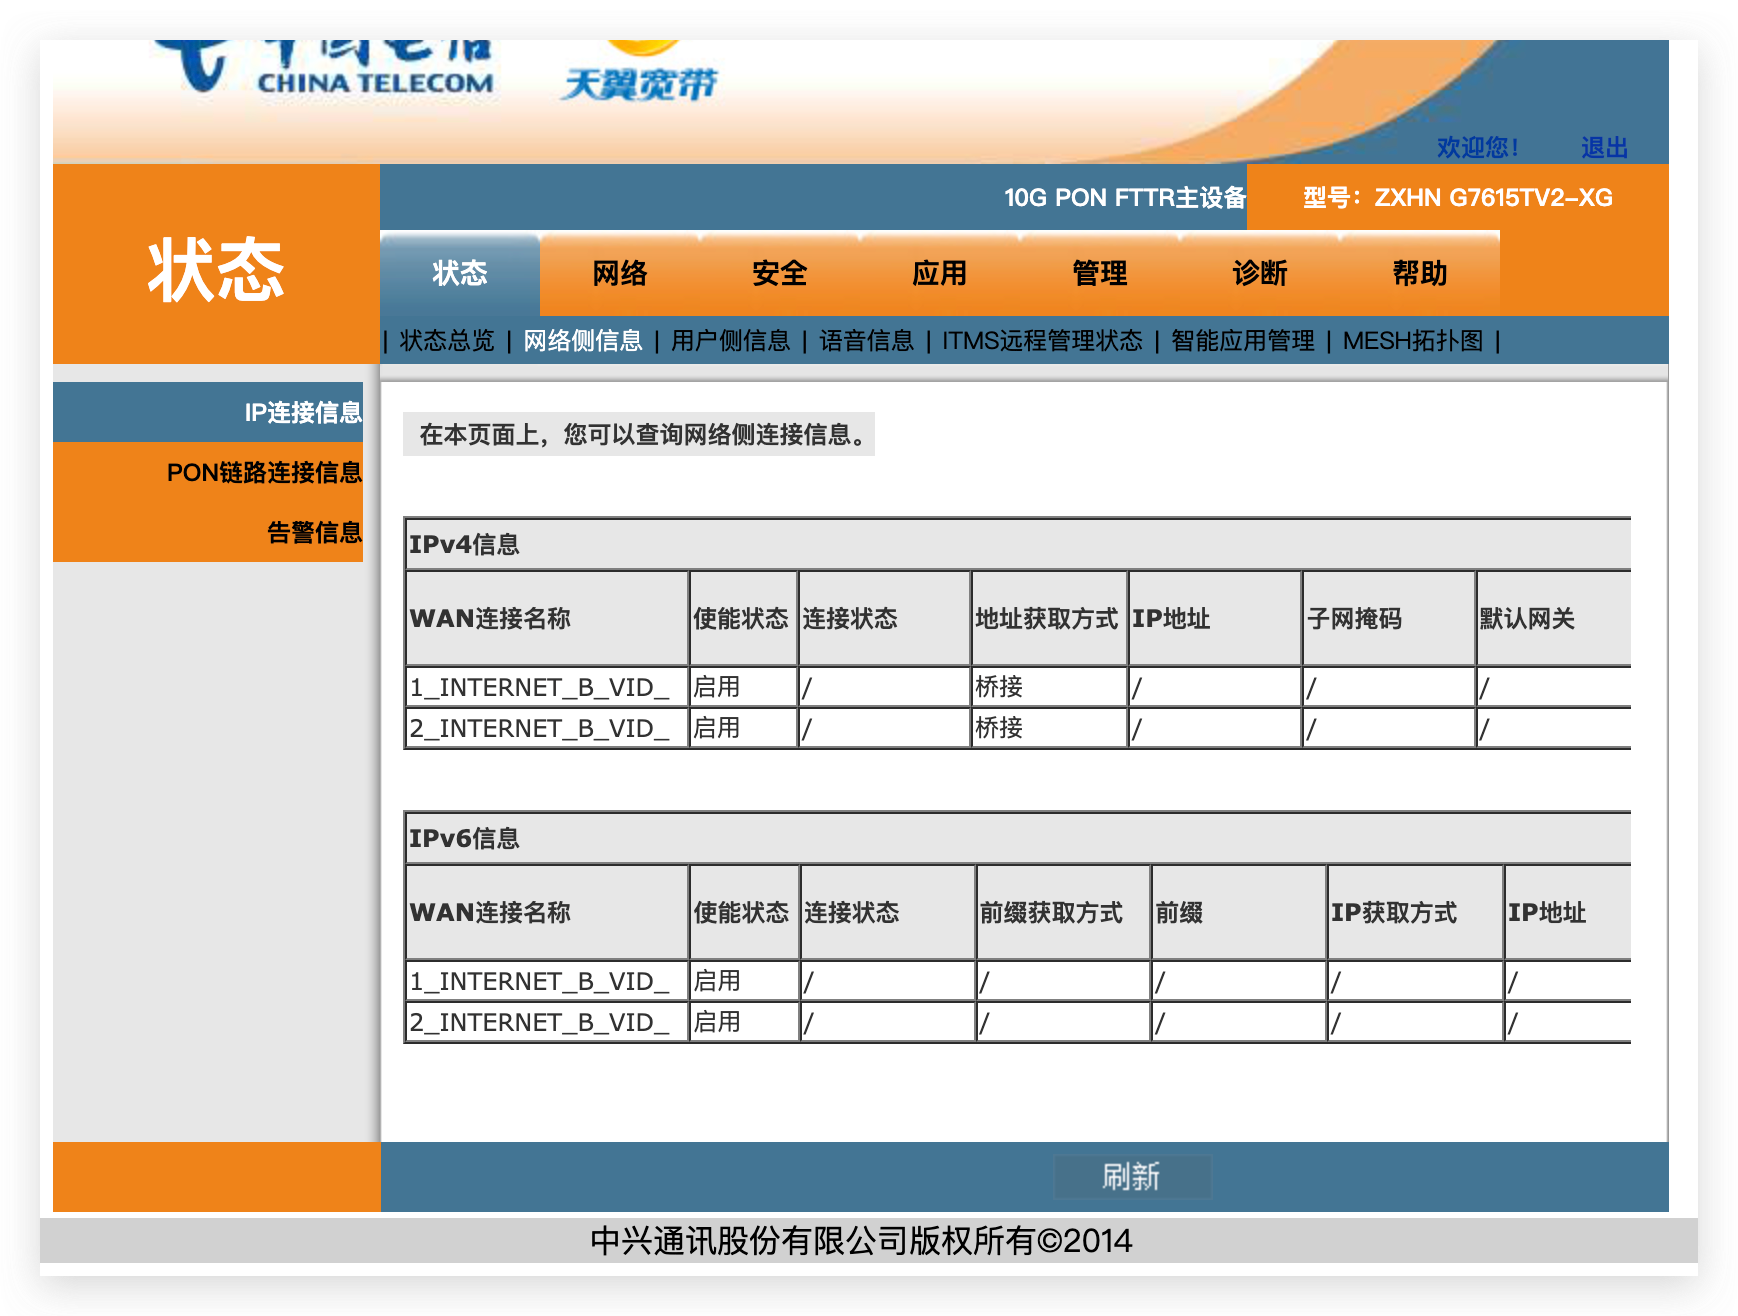Open the 诊断 tab
Image resolution: width=1738 pixels, height=1316 pixels.
coord(1260,273)
